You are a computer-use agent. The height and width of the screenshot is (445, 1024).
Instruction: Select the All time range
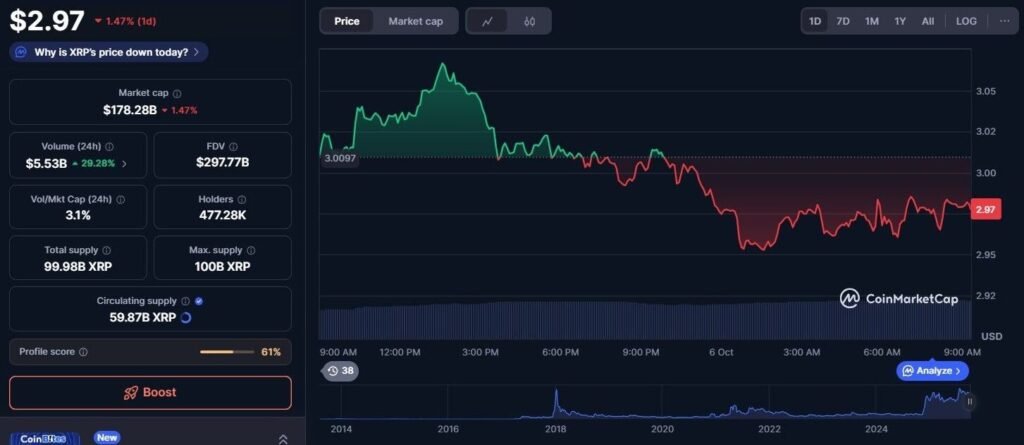(x=928, y=21)
